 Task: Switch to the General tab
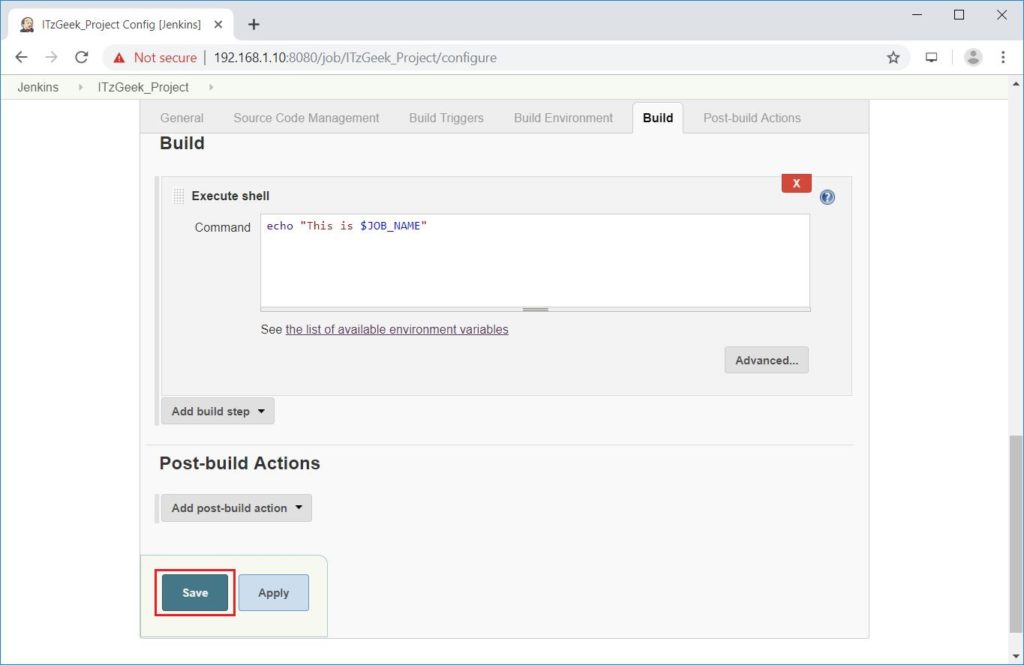(182, 118)
